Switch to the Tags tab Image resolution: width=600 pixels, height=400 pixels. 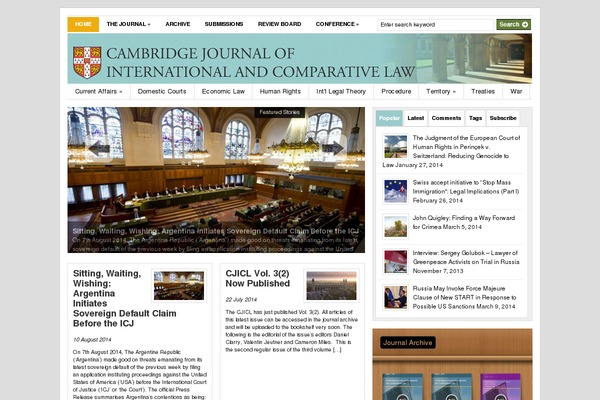point(475,118)
